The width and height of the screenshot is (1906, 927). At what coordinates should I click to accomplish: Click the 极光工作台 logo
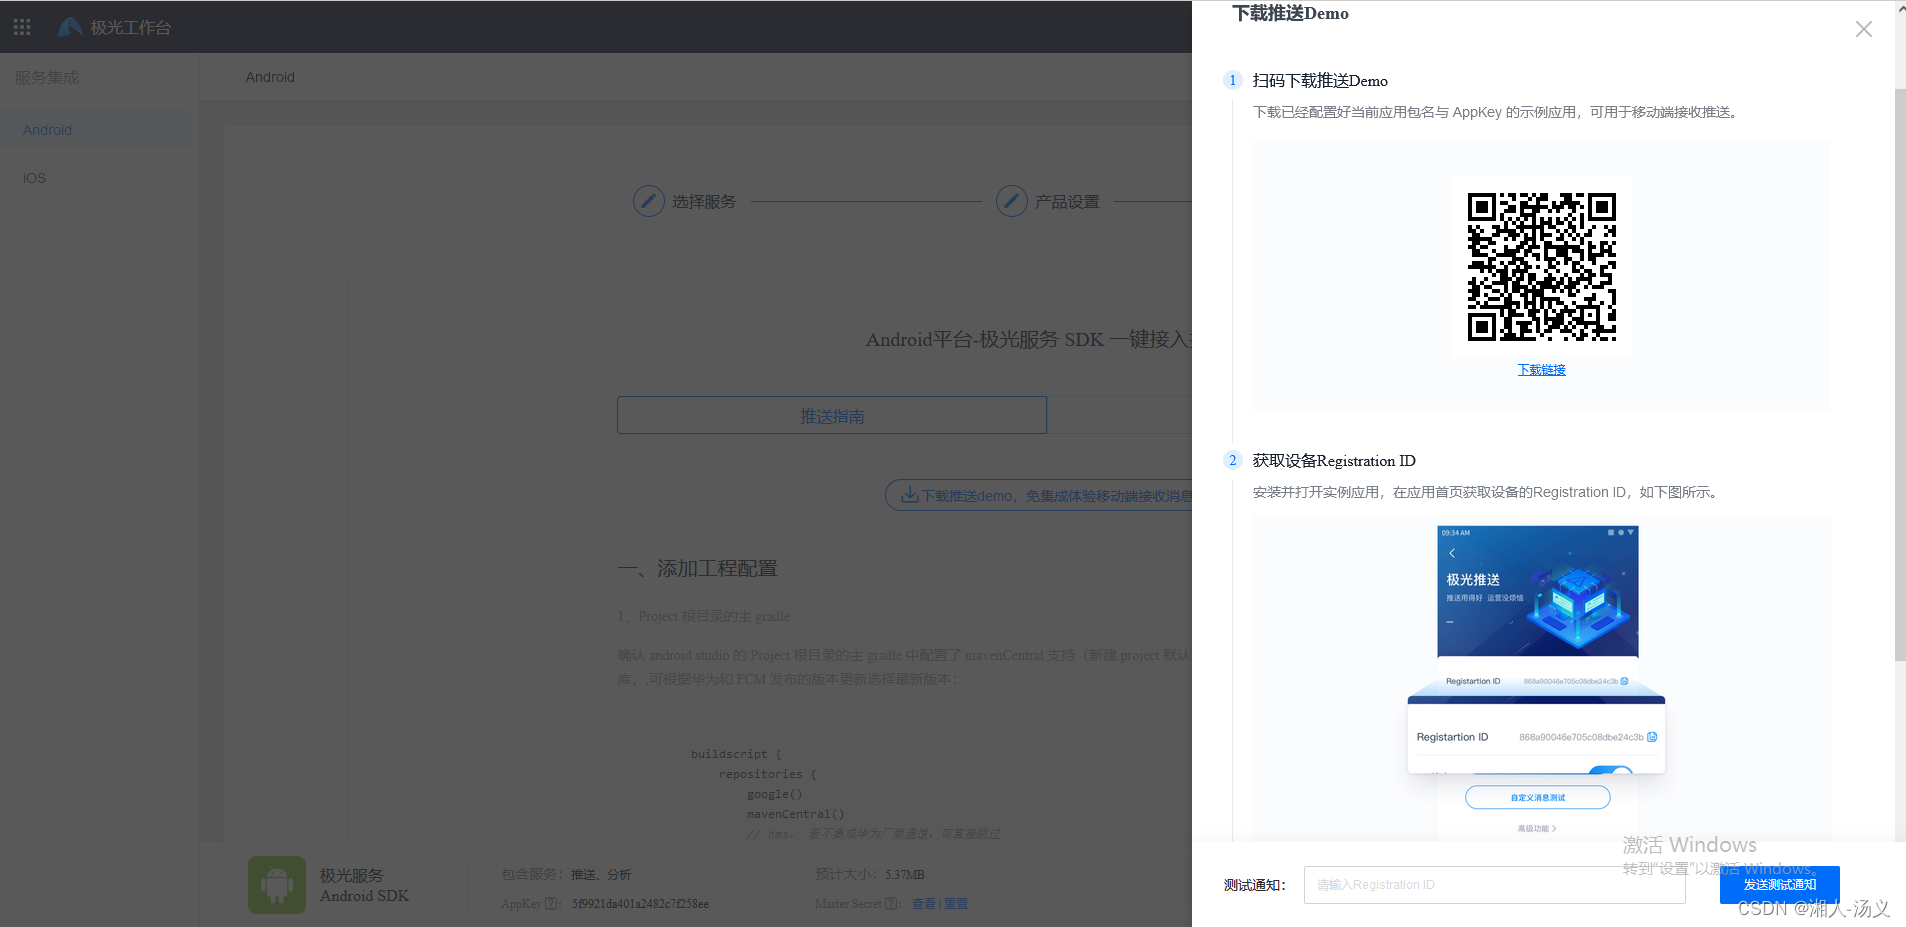pyautogui.click(x=114, y=27)
